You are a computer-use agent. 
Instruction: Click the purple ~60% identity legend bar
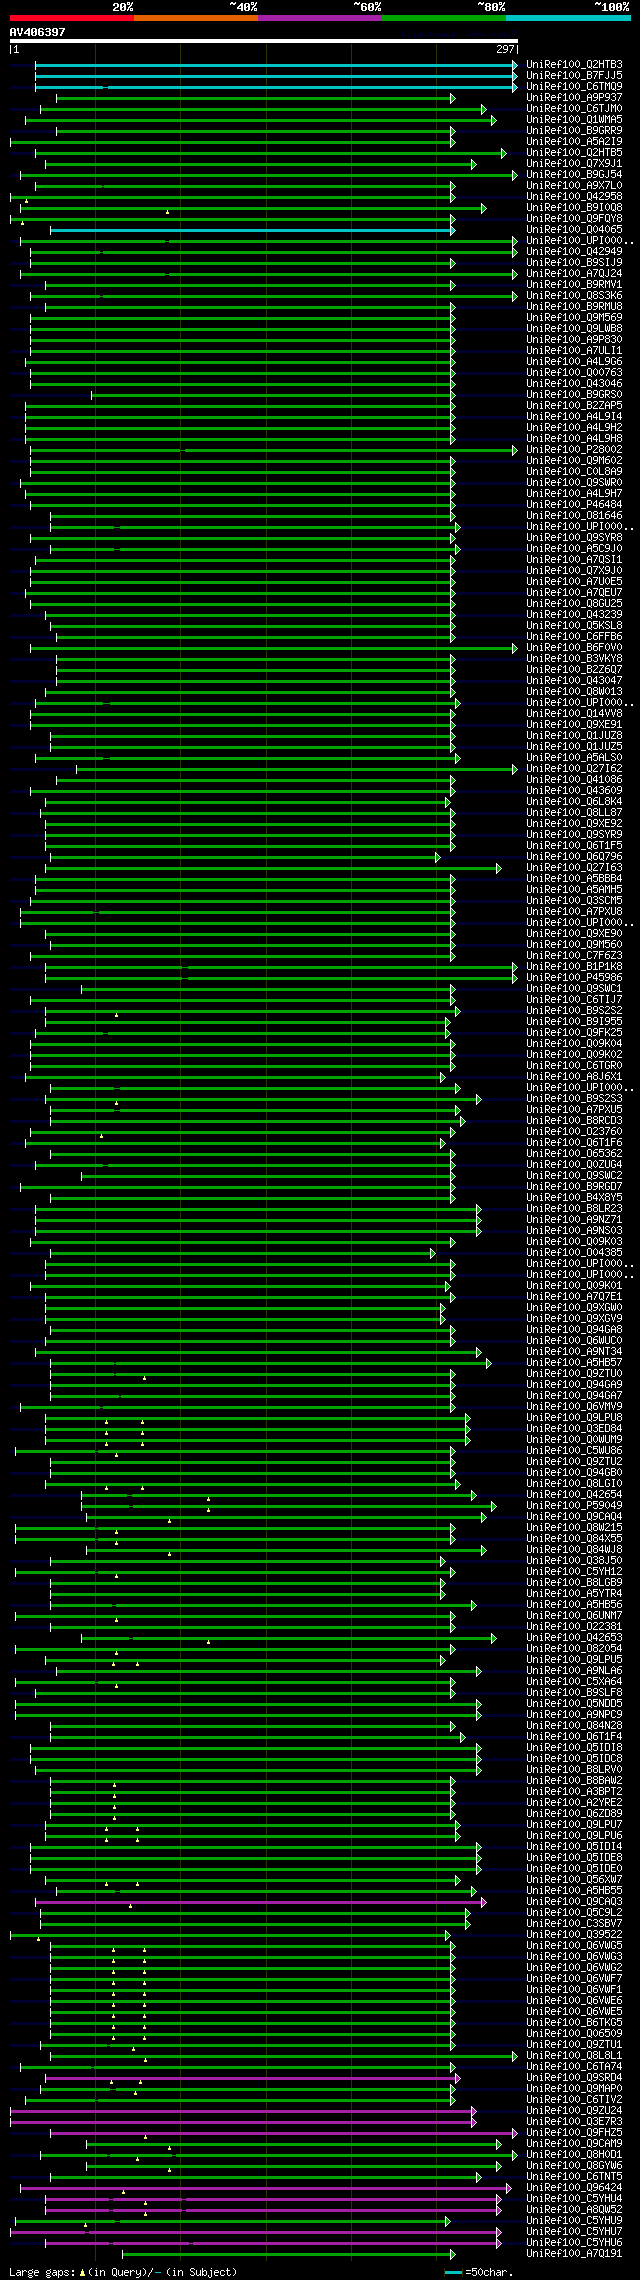click(x=319, y=18)
